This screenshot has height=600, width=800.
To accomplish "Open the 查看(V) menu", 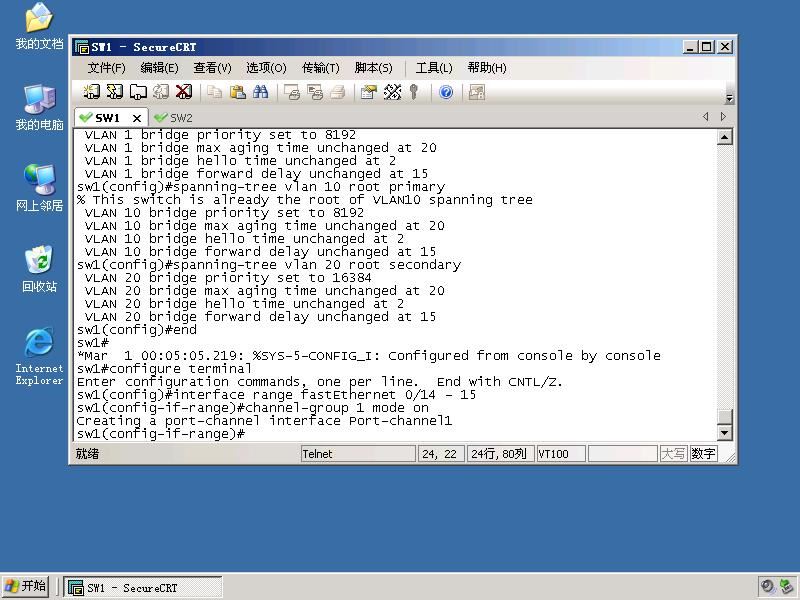I will click(x=212, y=68).
